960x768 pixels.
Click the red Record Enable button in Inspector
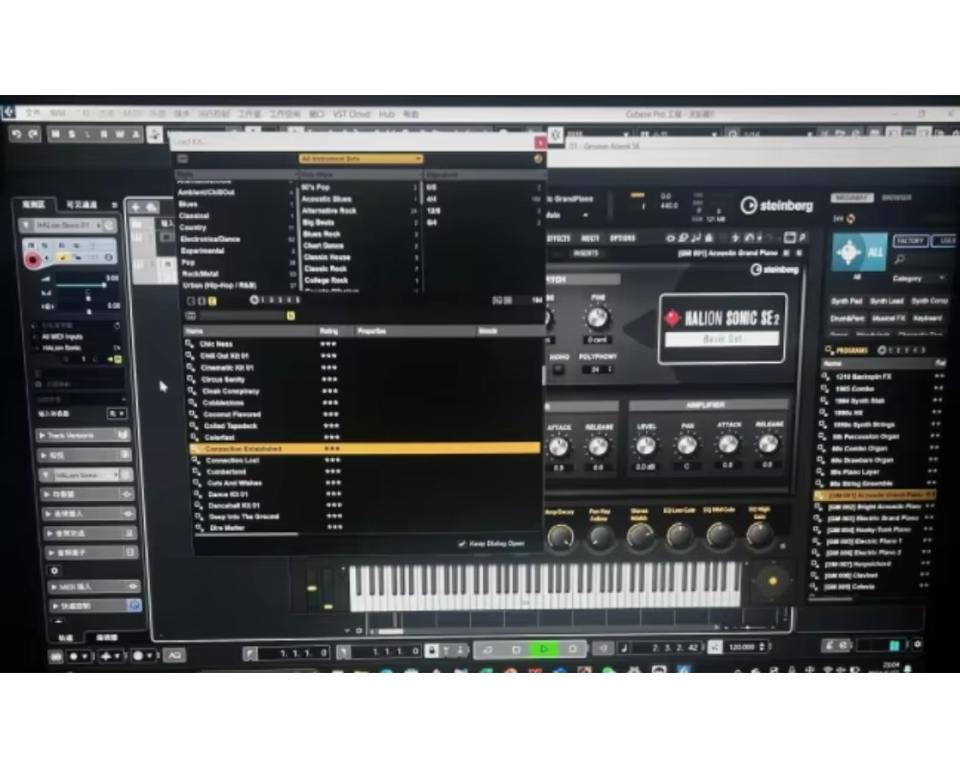point(33,260)
